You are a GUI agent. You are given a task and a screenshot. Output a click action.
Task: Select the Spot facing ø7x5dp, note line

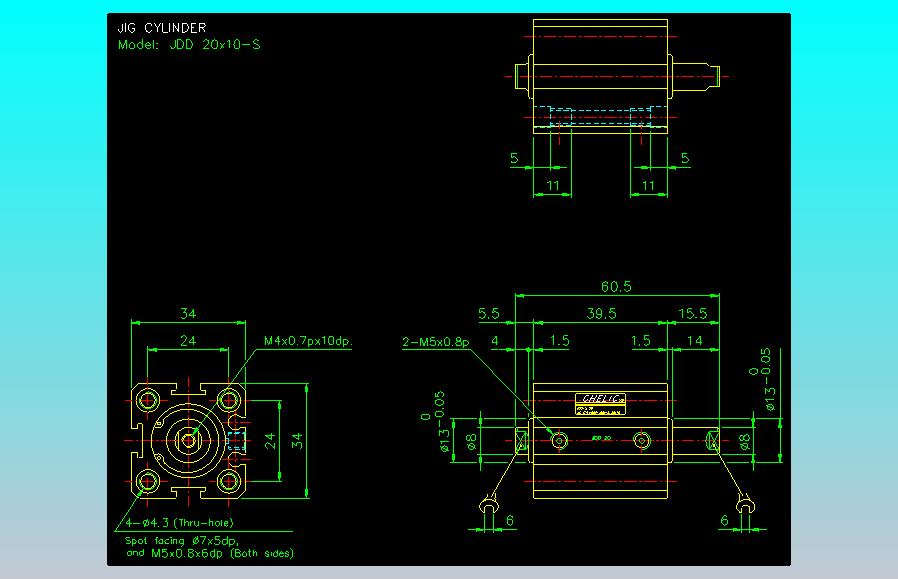[182, 540]
